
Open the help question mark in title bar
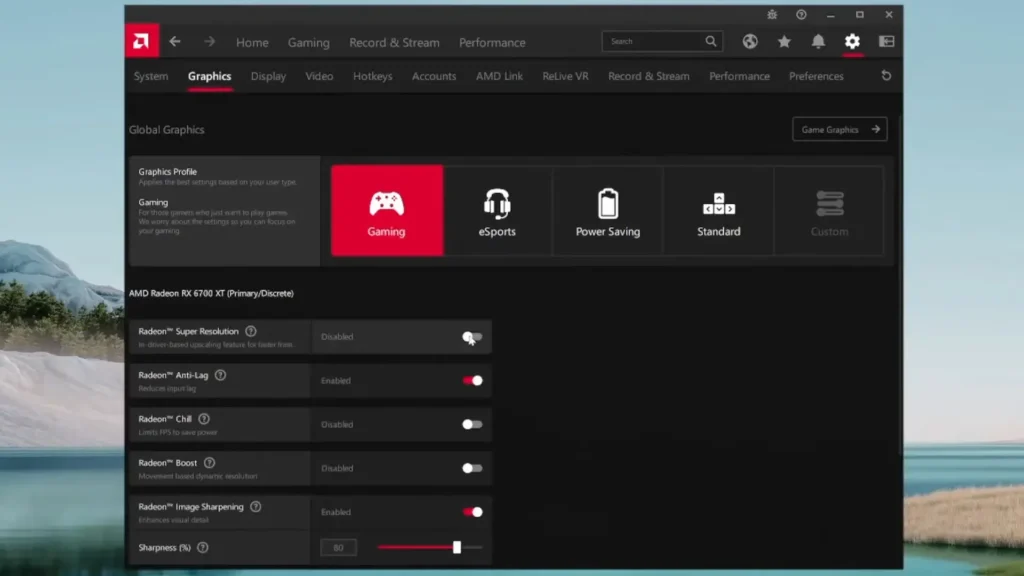(x=801, y=14)
